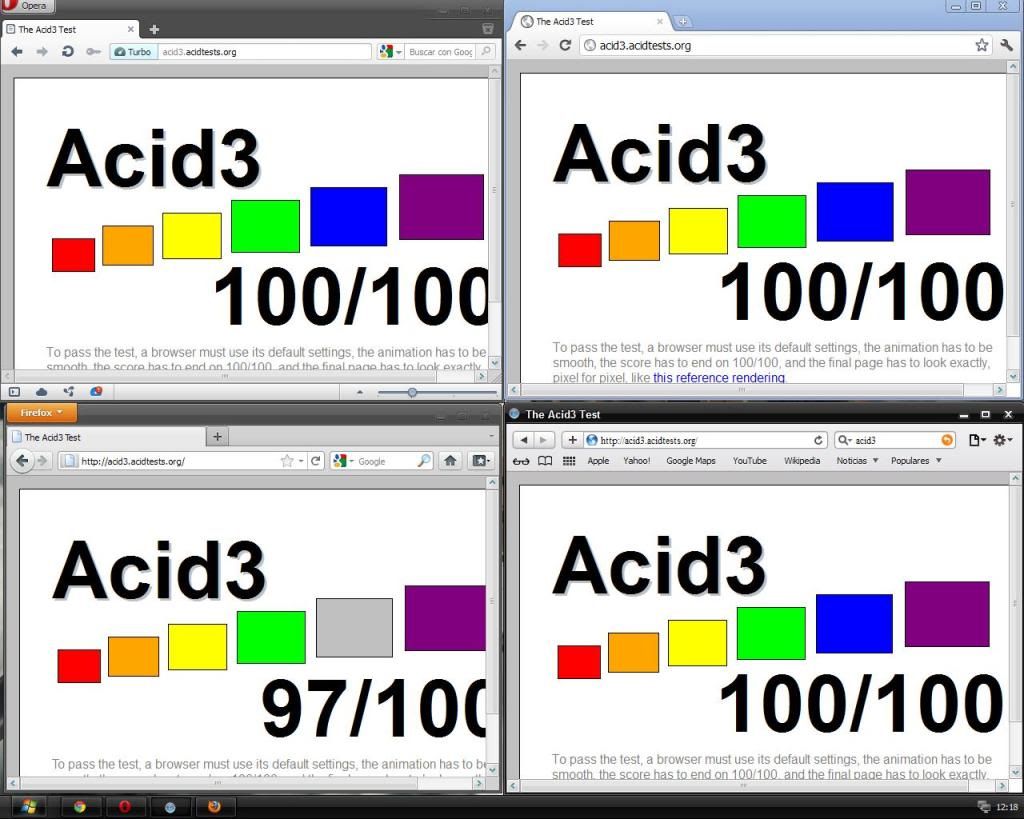Go back in the Firefox window
1024x819 pixels.
click(x=22, y=460)
